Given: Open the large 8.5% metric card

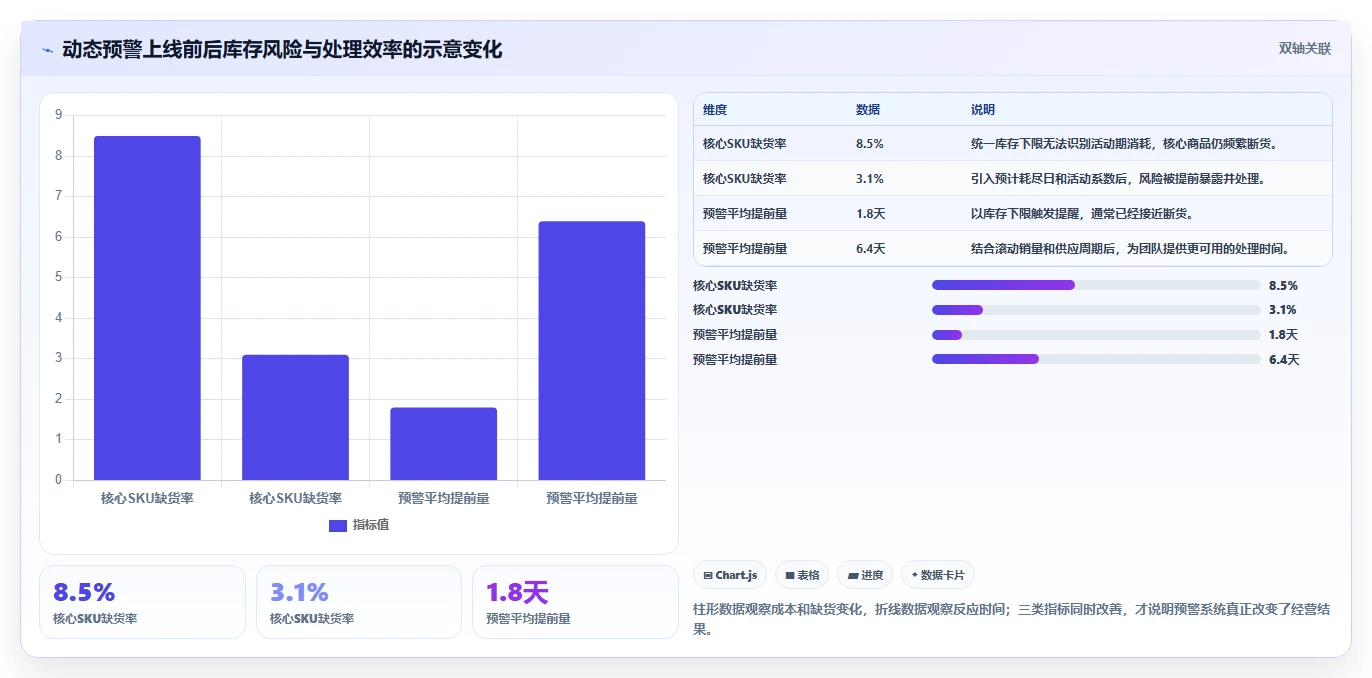Looking at the screenshot, I should (x=142, y=602).
